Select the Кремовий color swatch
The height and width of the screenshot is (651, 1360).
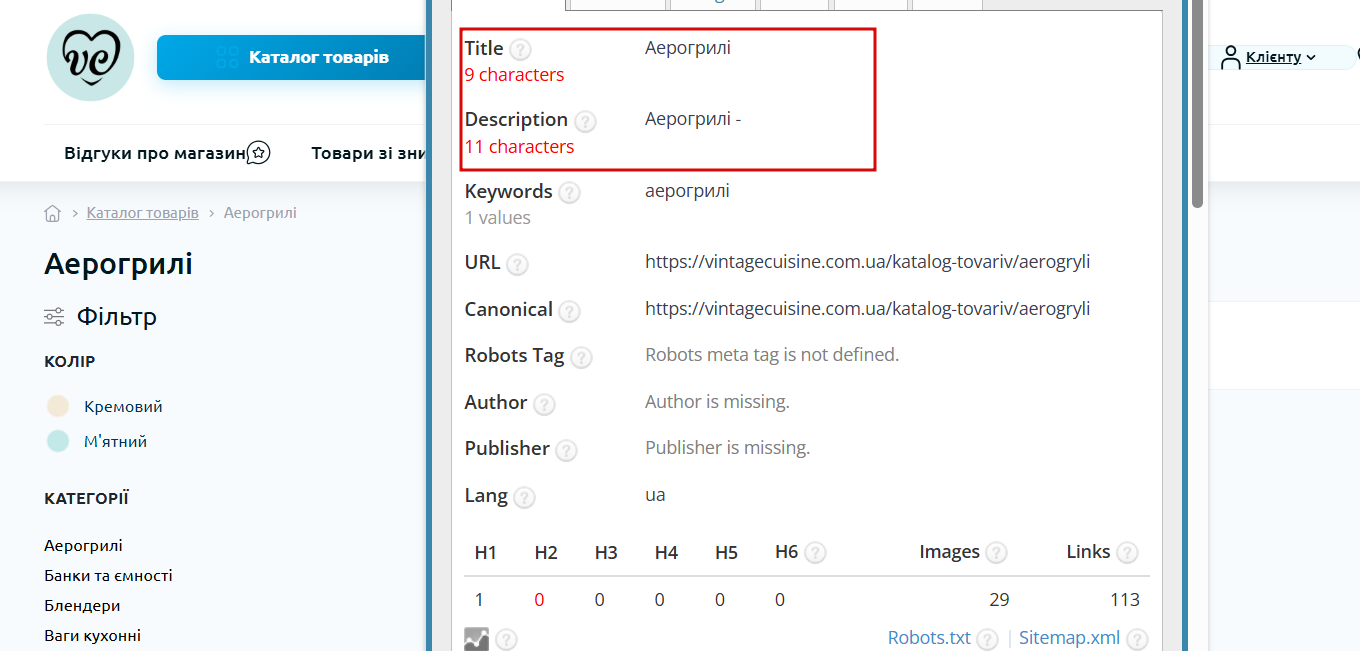pyautogui.click(x=58, y=406)
